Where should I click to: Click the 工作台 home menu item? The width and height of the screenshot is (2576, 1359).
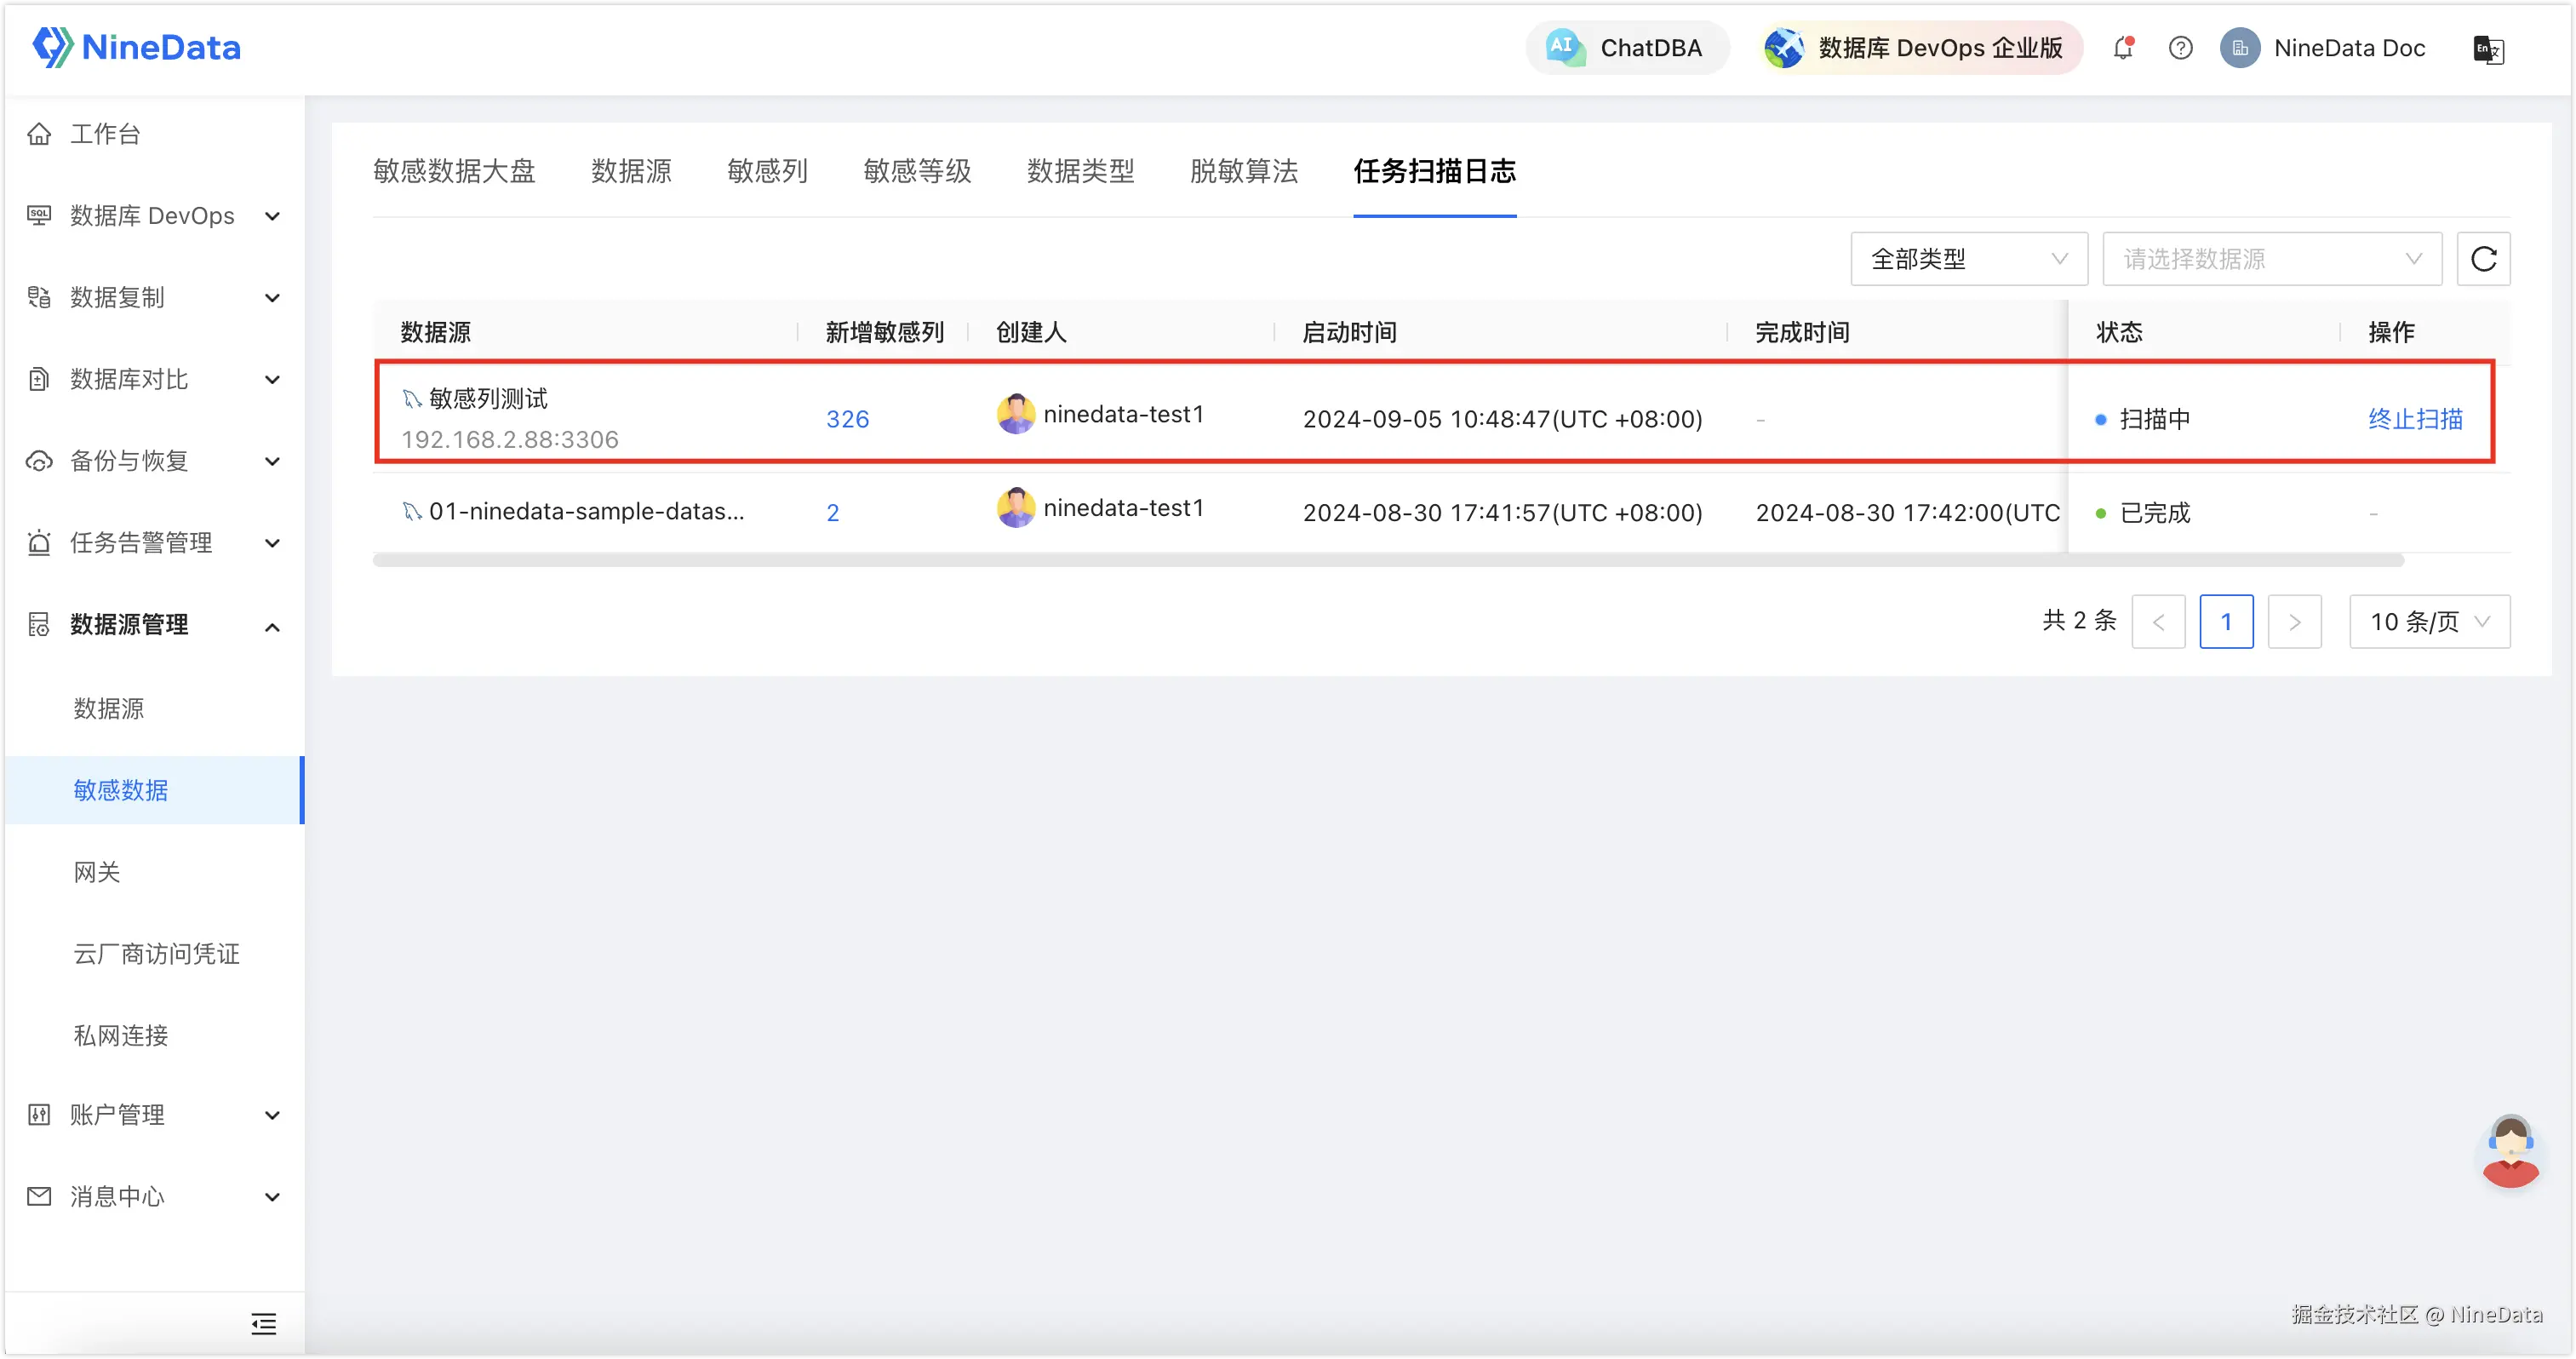105,134
